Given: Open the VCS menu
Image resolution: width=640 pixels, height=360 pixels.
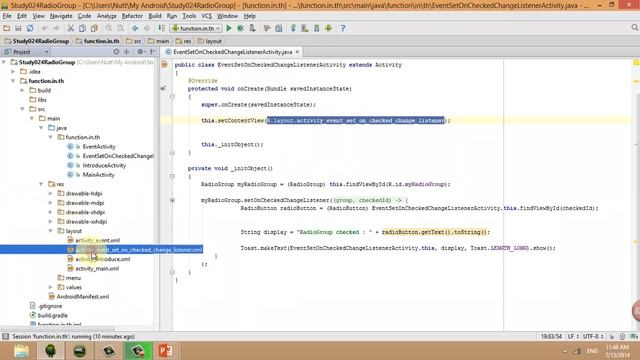Looking at the screenshot, I should tap(207, 16).
